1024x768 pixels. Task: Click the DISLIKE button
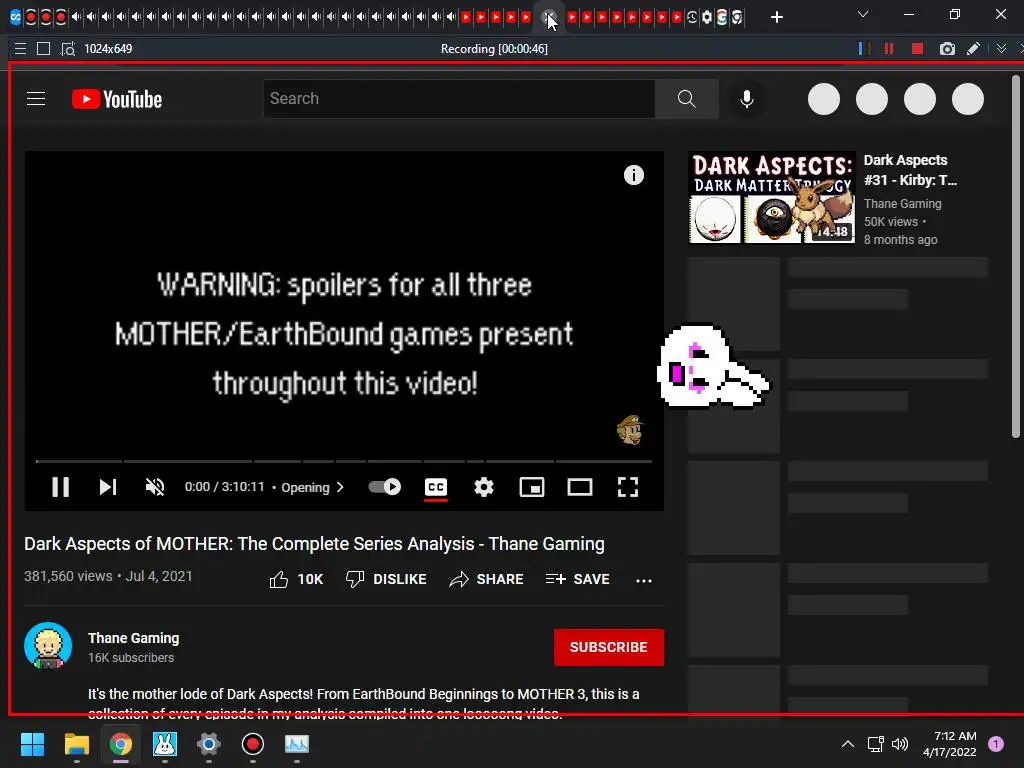[x=386, y=579]
